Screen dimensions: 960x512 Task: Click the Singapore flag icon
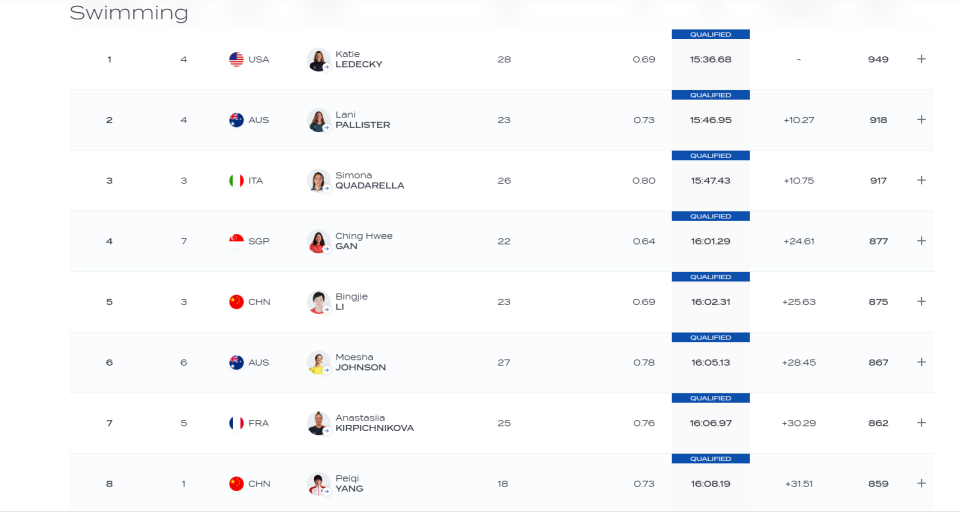click(x=236, y=241)
